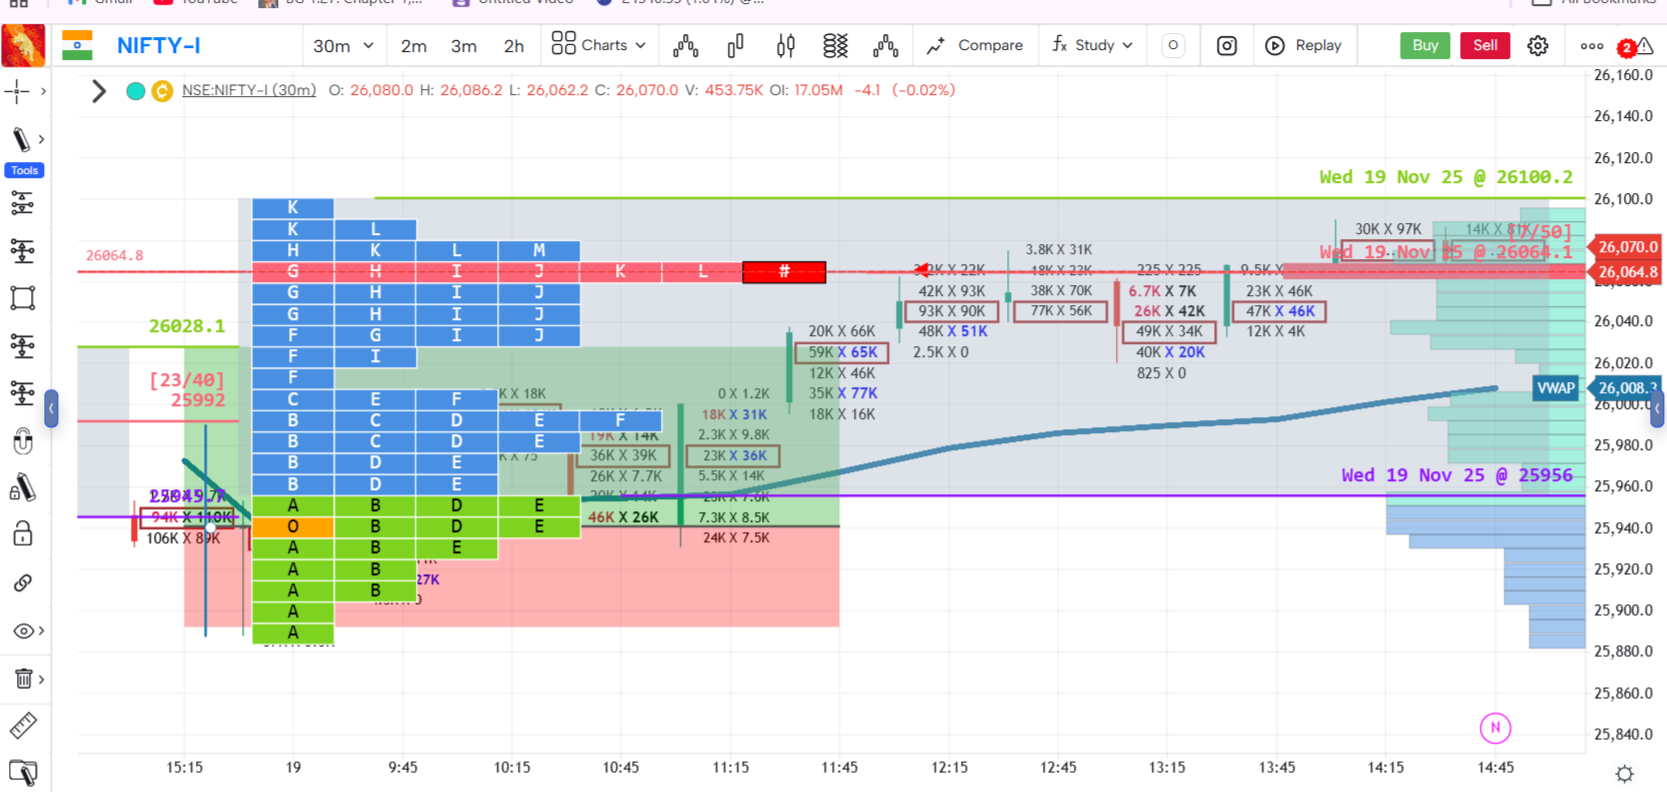Take a chart snapshot with camera icon
Viewport: 1667px width, 792px height.
pyautogui.click(x=1226, y=46)
